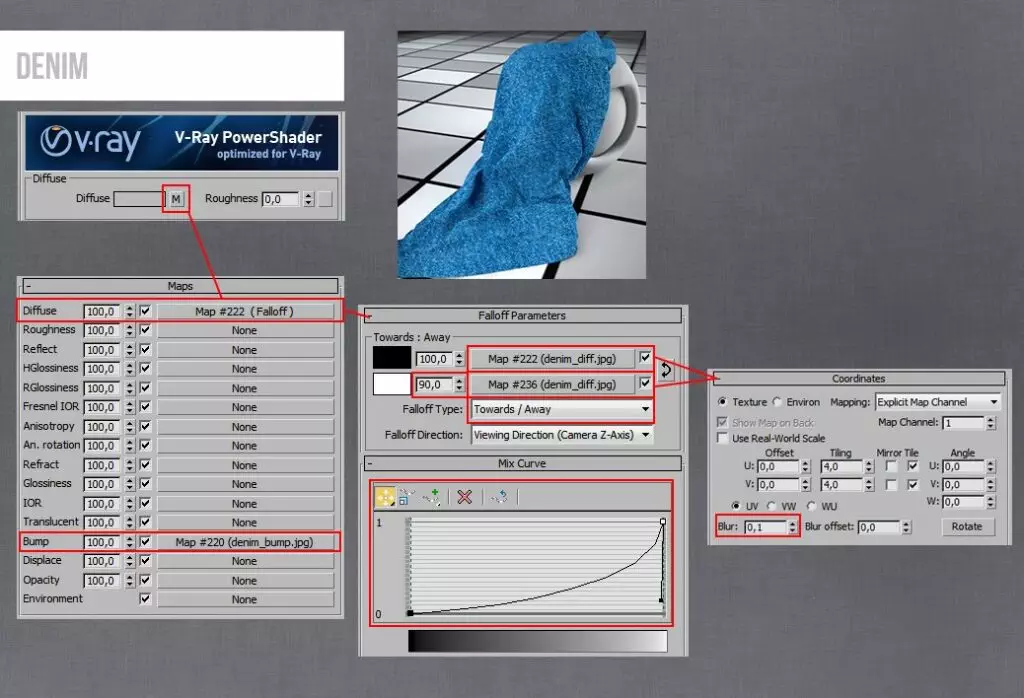Click the Add point icon in Mix Curve

[431, 497]
